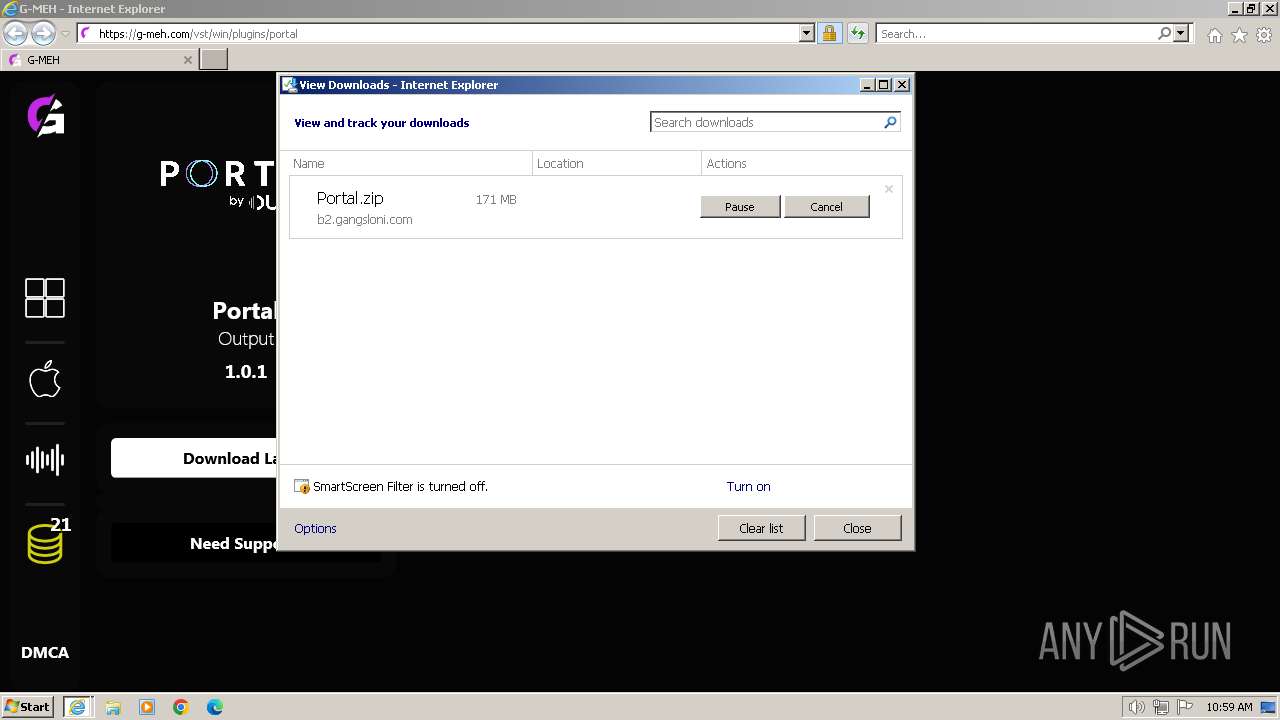Screen dimensions: 1280x720
Task: Click Internet Explorer taskbar icon
Action: (x=78, y=707)
